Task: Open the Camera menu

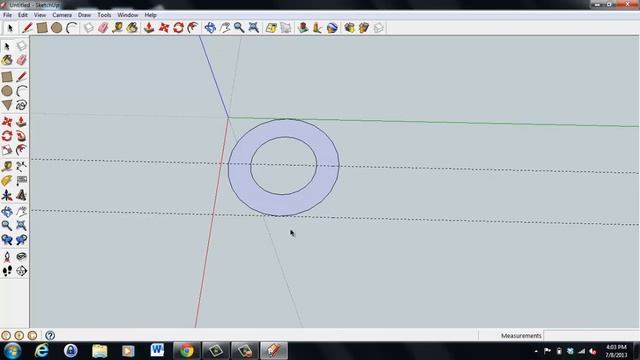Action: coord(62,15)
